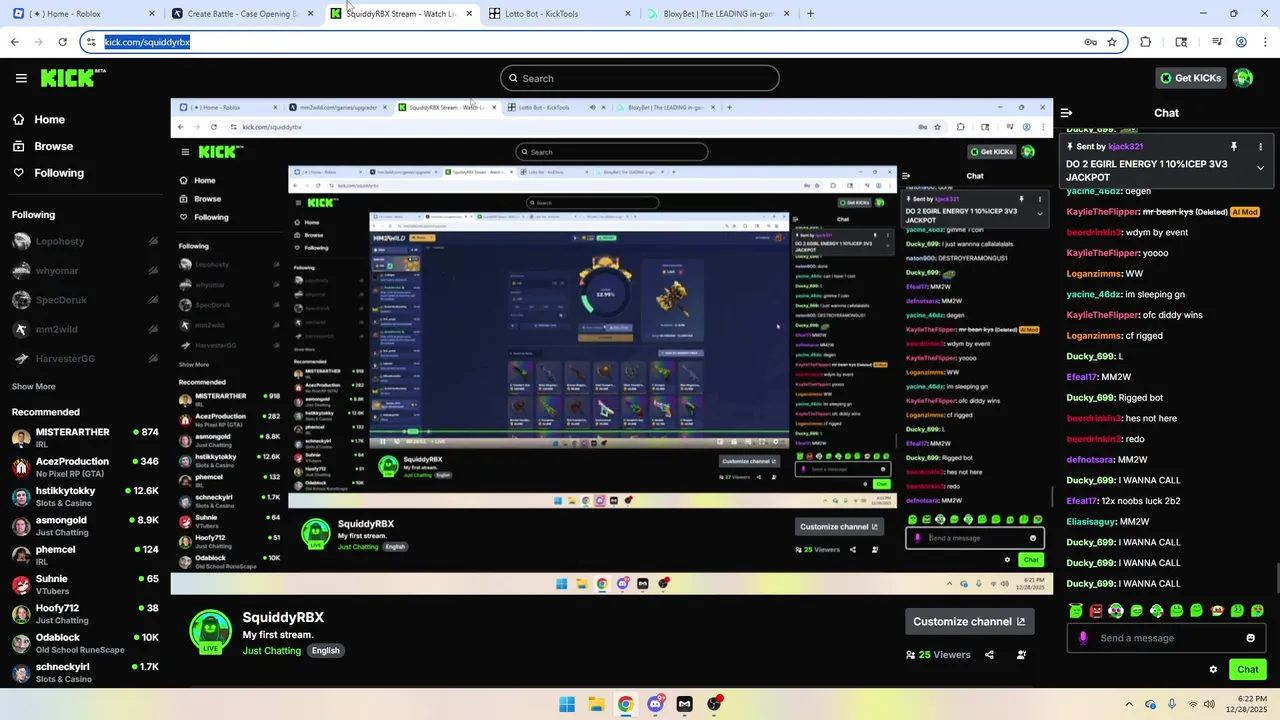Image resolution: width=1280 pixels, height=720 pixels.
Task: Click the KICK logo
Action: point(73,78)
